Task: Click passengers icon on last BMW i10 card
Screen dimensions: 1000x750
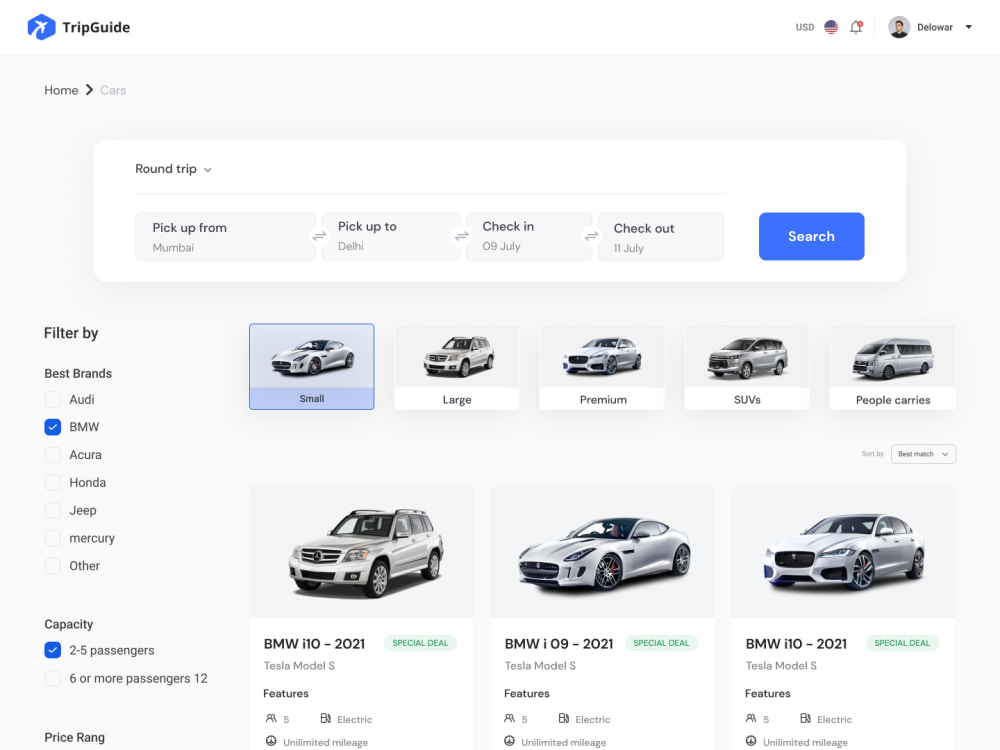Action: coord(751,718)
